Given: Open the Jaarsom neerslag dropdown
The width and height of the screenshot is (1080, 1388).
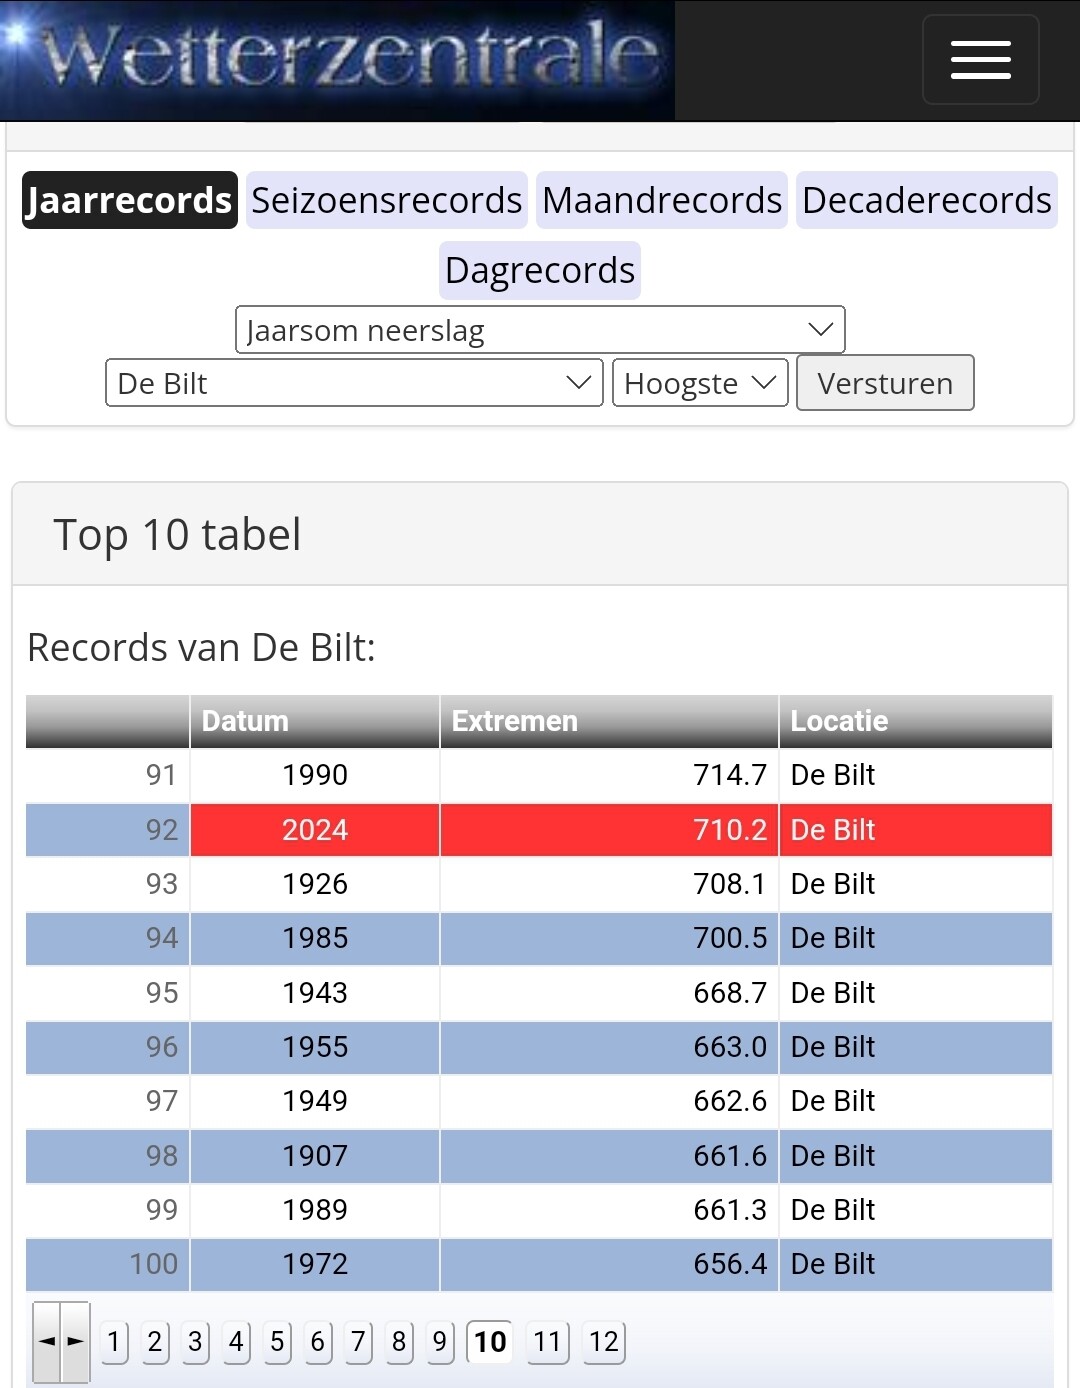Looking at the screenshot, I should point(540,330).
